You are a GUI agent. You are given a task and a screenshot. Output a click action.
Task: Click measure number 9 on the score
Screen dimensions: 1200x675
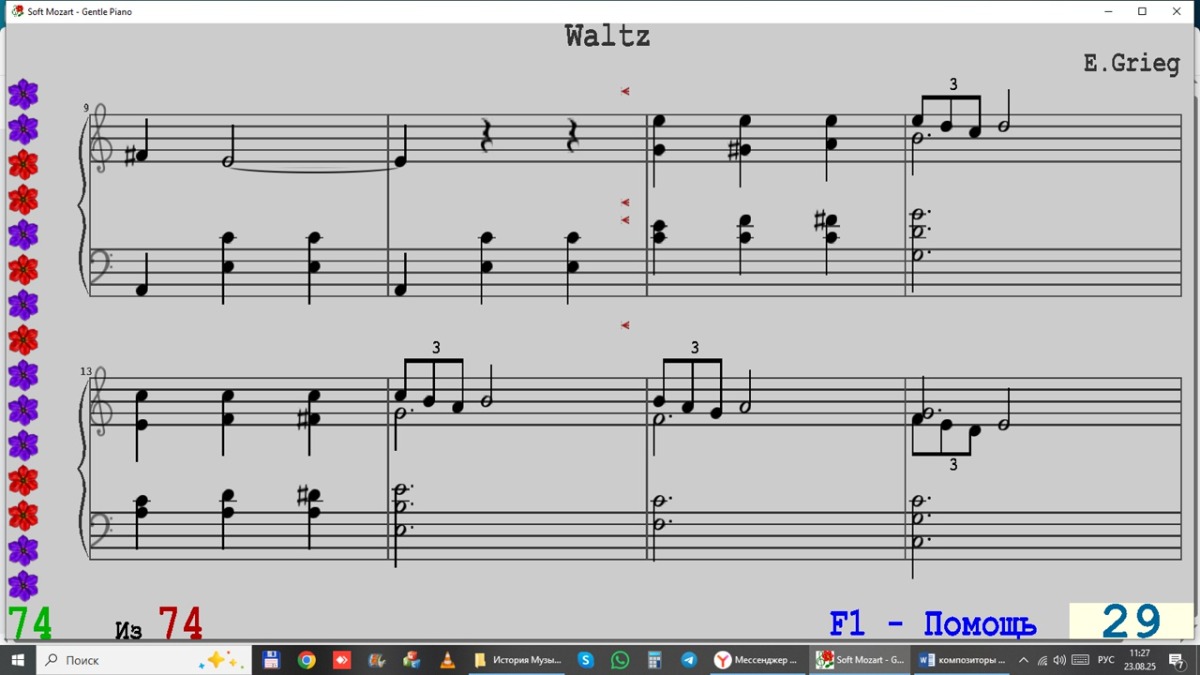coord(86,108)
